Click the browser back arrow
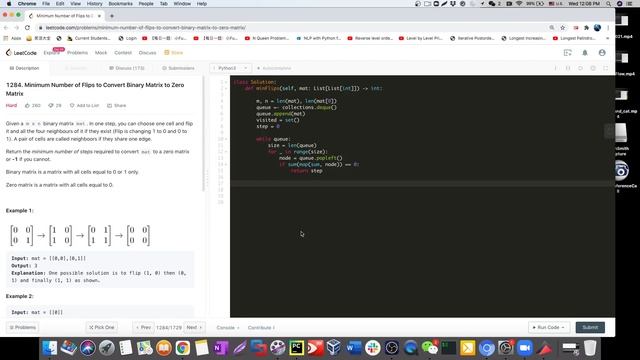 6,28
